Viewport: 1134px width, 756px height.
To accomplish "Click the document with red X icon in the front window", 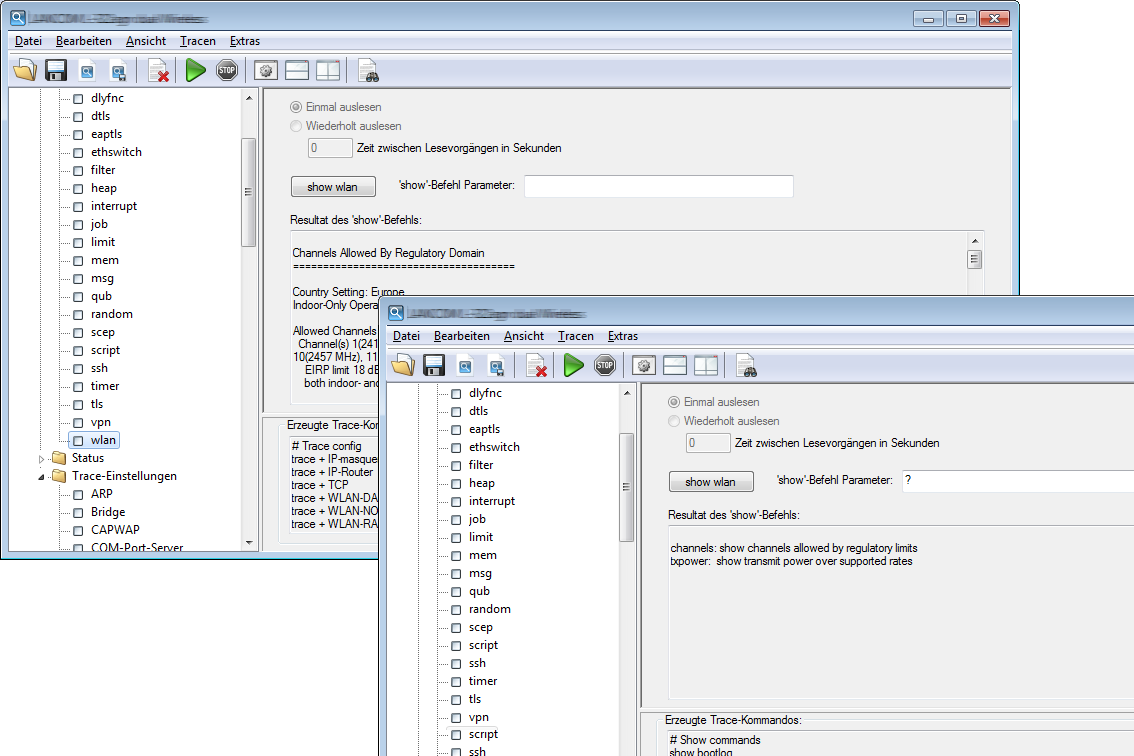I will click(x=536, y=365).
